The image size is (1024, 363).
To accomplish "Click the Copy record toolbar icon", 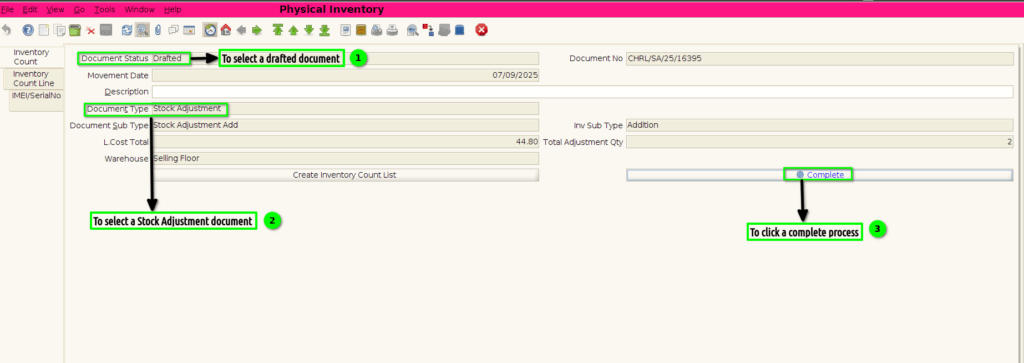I will point(59,30).
